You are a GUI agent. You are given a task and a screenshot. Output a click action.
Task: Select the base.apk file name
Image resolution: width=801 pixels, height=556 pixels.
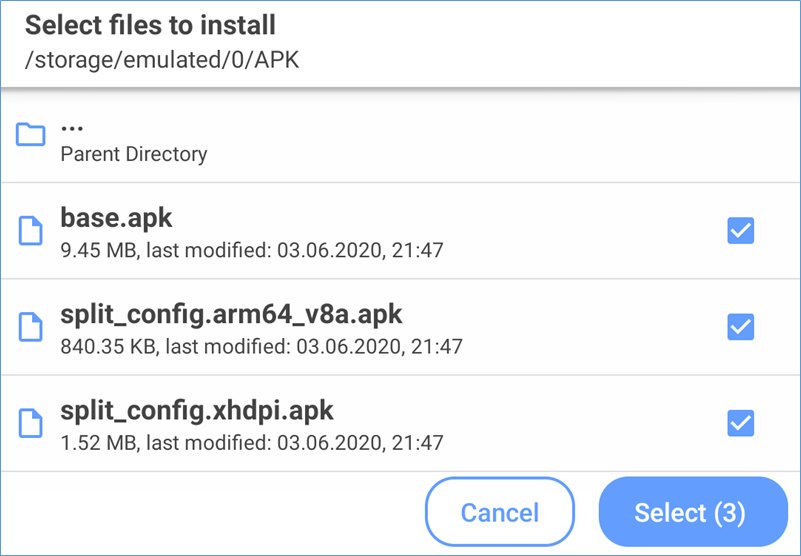click(x=116, y=217)
